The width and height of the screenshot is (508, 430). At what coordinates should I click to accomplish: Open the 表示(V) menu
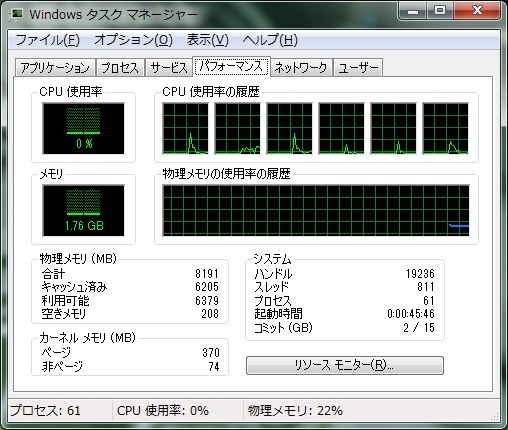207,40
